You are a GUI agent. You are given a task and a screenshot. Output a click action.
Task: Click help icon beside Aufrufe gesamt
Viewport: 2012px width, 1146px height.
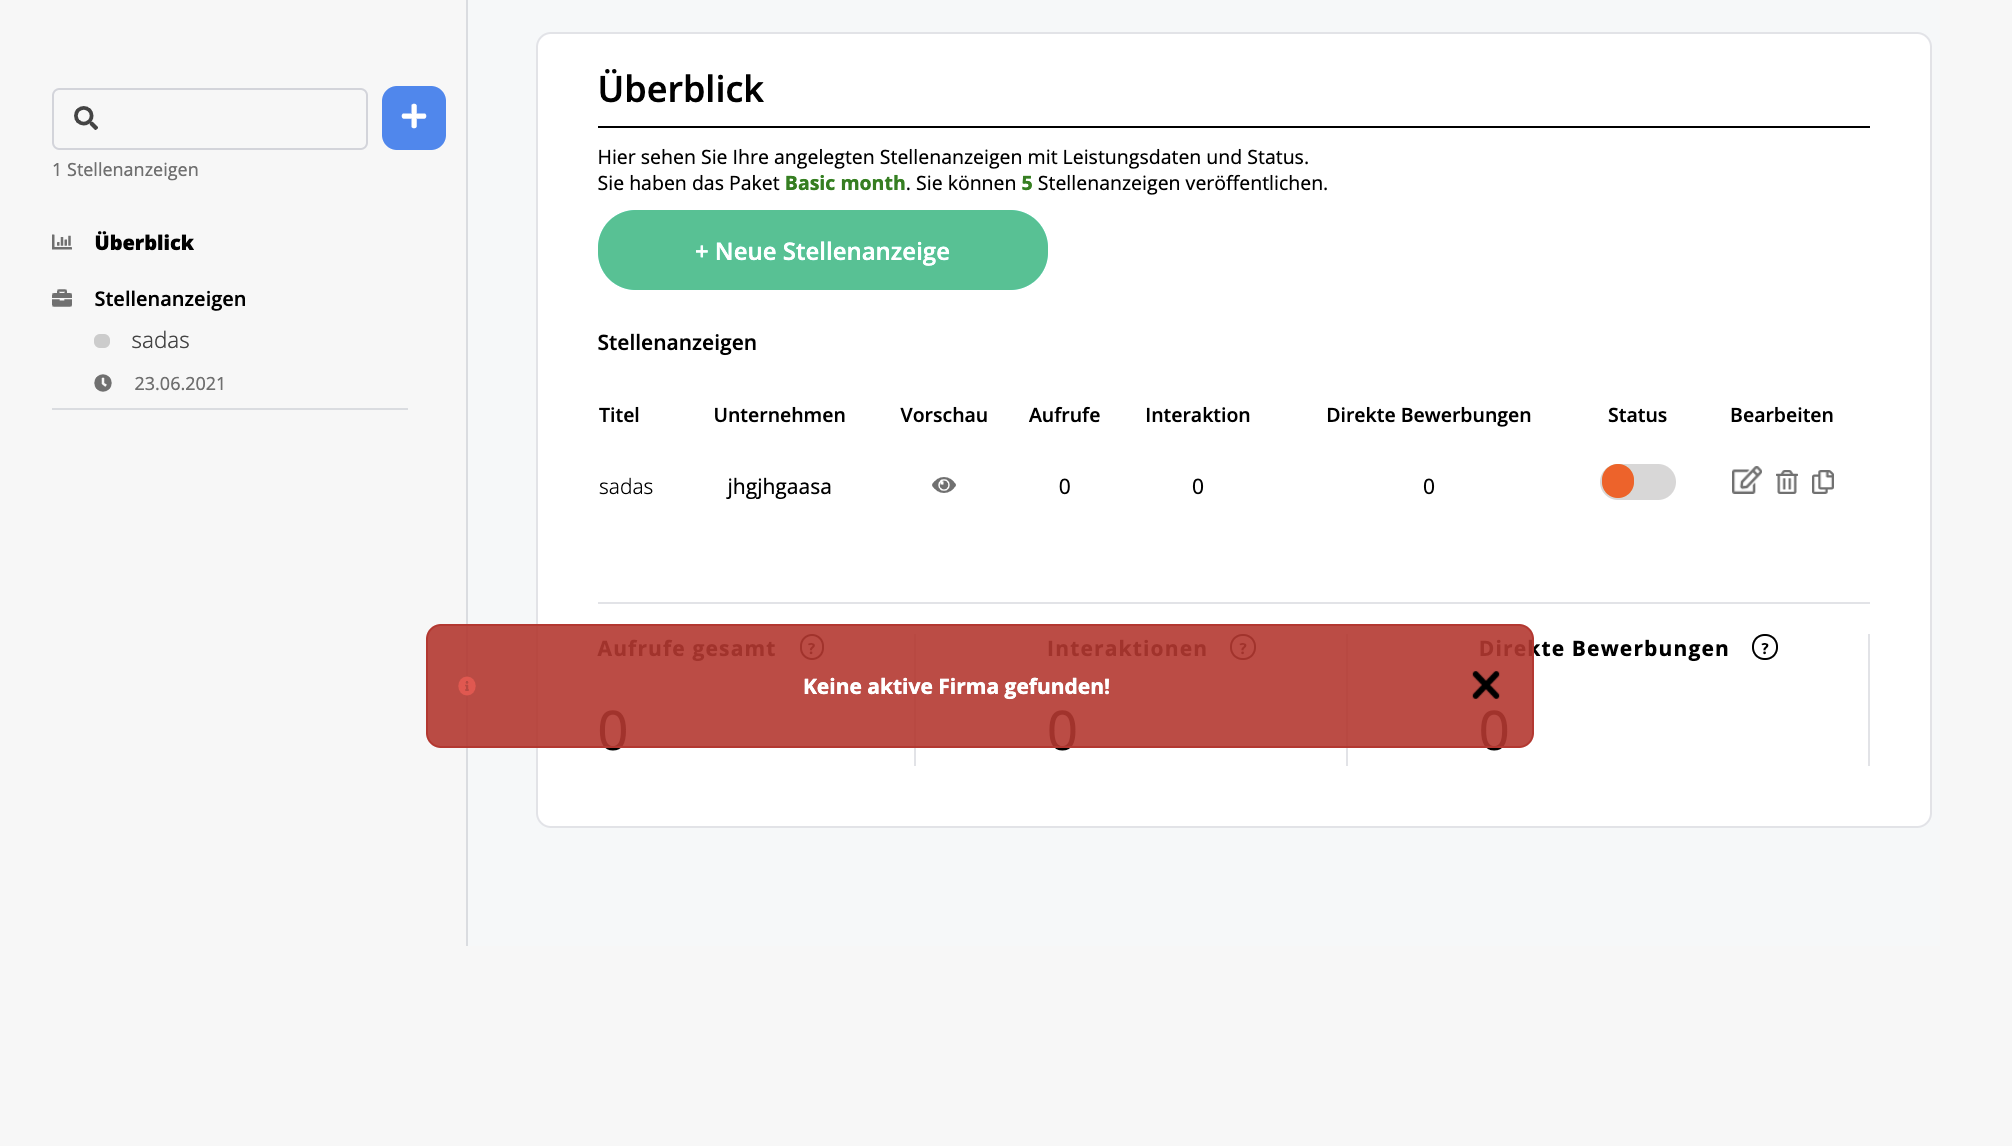pos(812,648)
